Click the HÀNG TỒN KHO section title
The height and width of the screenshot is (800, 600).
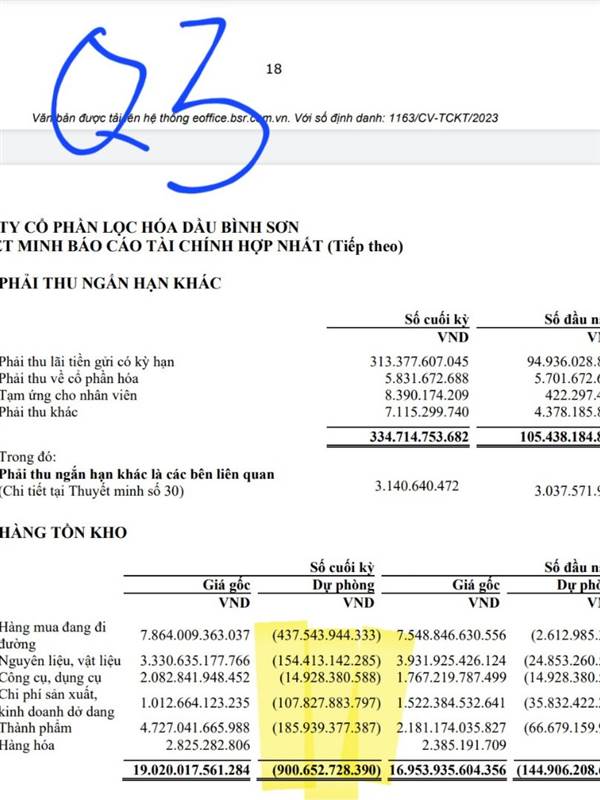[x=63, y=533]
